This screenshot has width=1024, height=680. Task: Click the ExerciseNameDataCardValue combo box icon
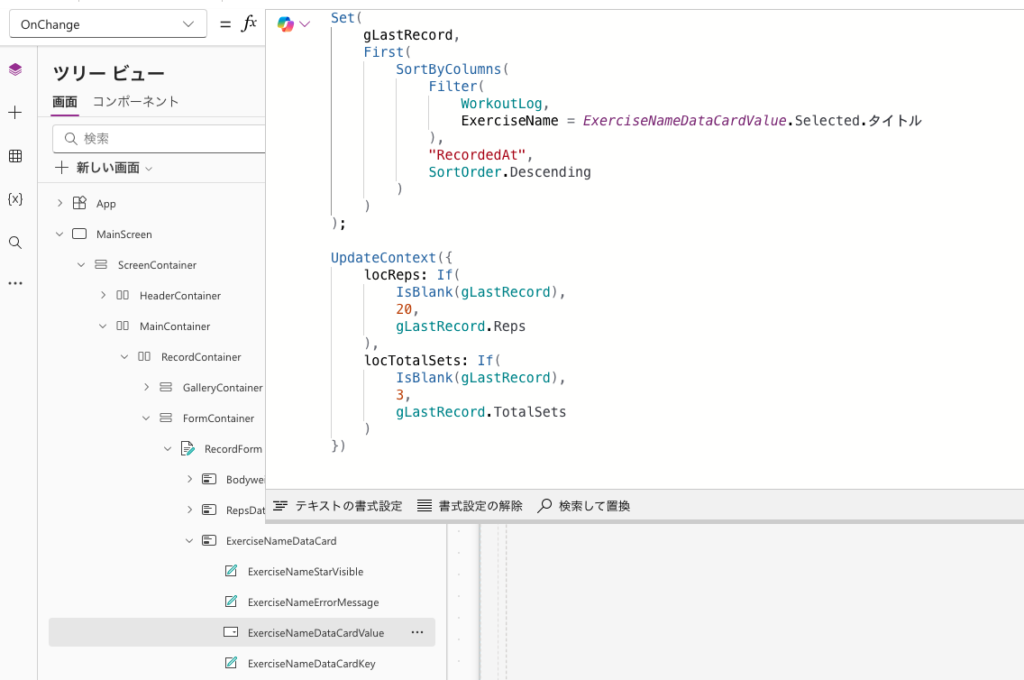point(231,632)
